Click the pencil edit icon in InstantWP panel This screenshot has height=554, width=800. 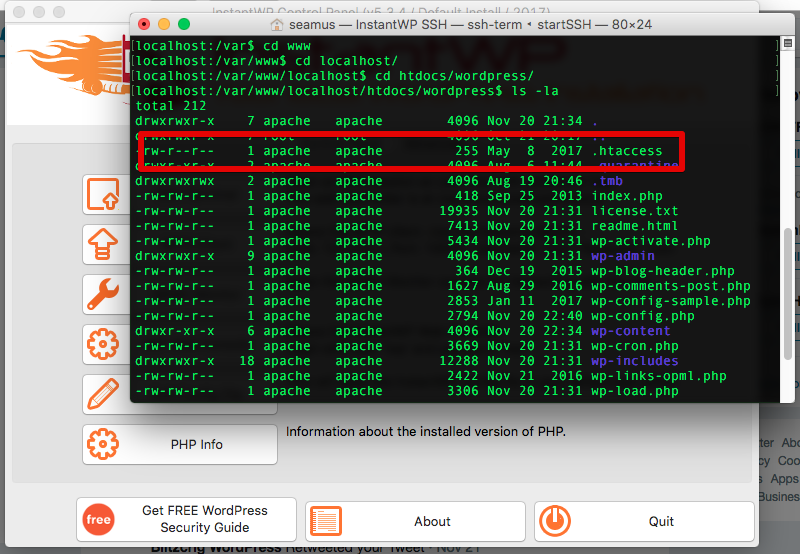[103, 394]
